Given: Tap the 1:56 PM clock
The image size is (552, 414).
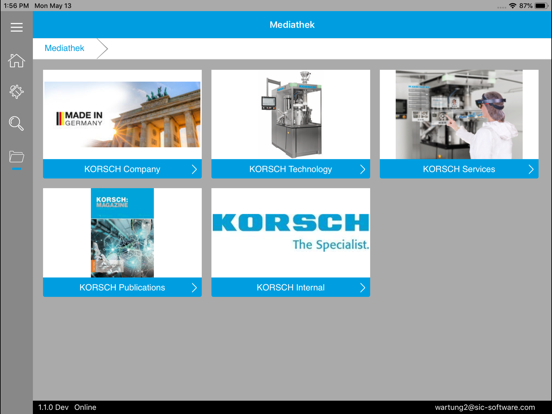Looking at the screenshot, I should pos(16,6).
